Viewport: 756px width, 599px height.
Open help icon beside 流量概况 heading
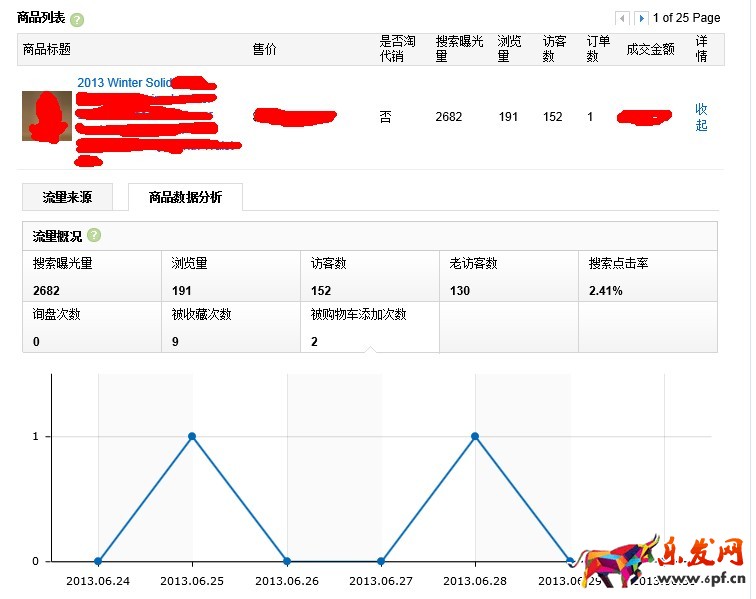[94, 235]
